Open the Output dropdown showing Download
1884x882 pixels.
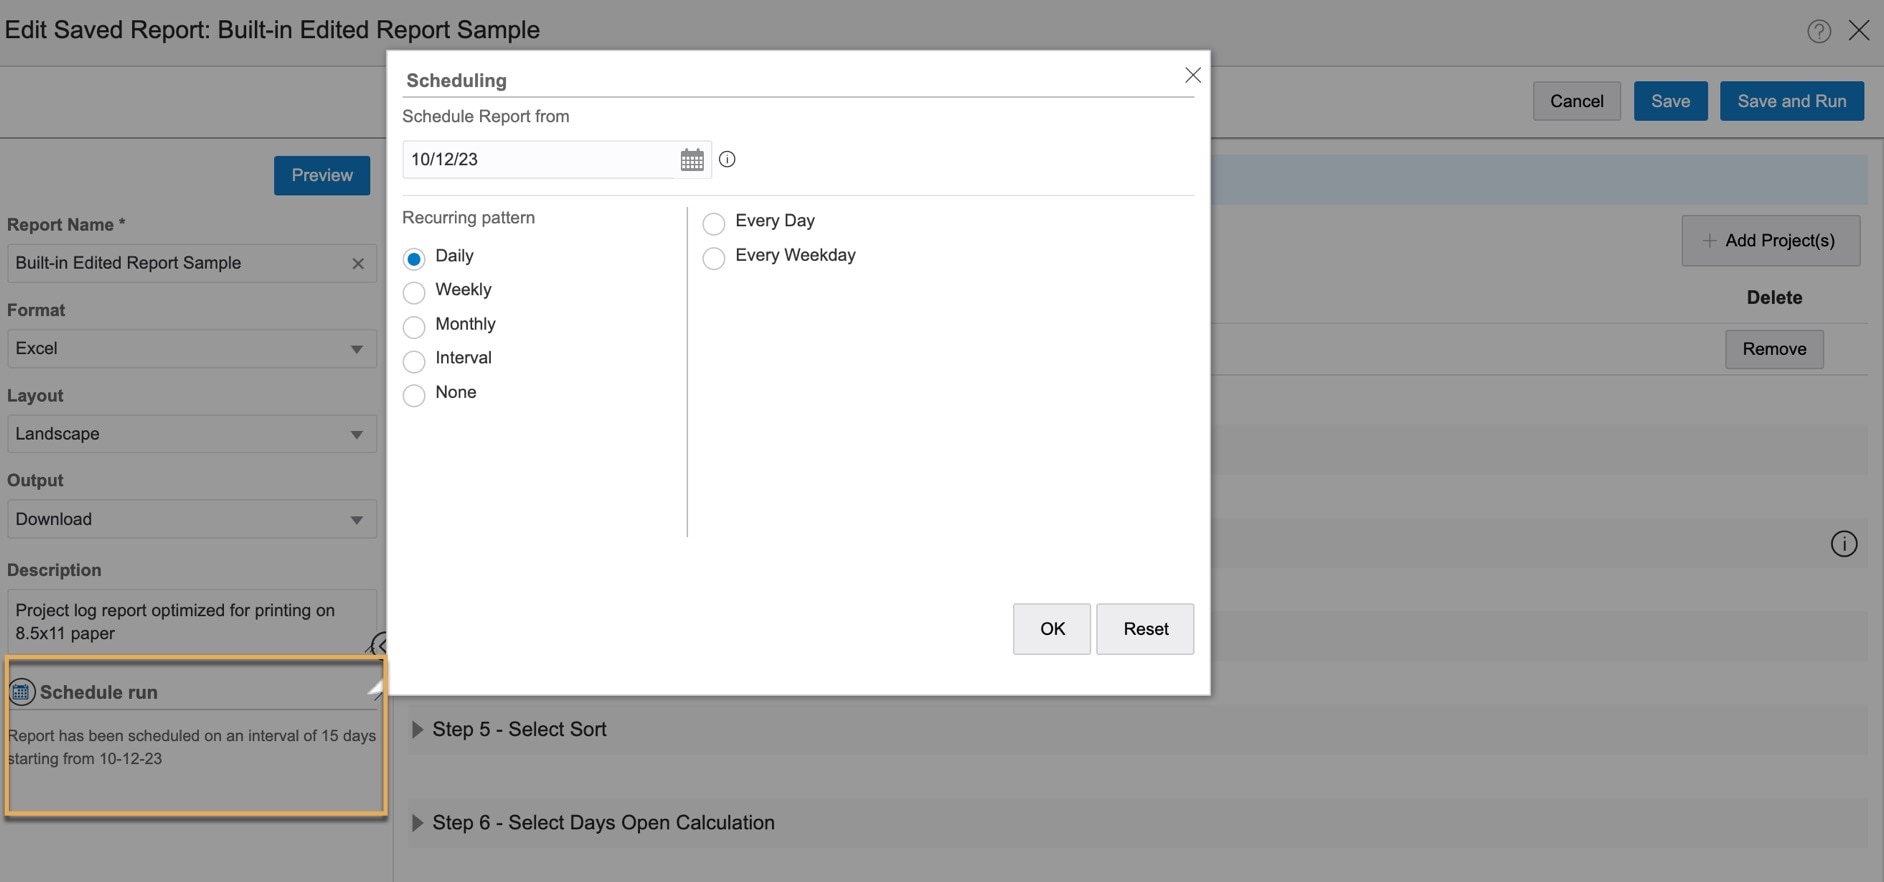[192, 519]
